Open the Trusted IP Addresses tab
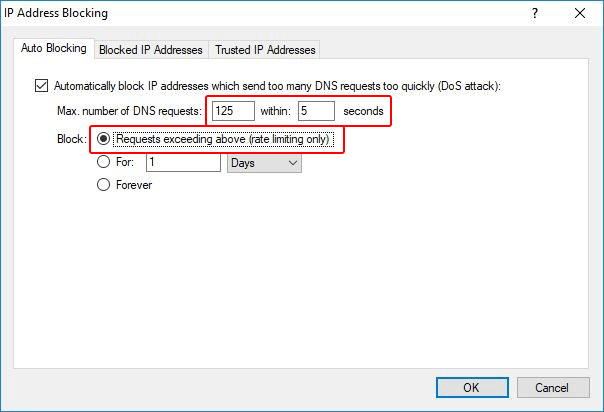 tap(265, 50)
